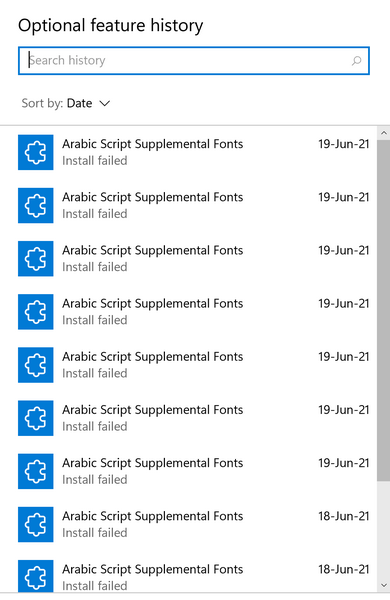The width and height of the screenshot is (390, 600).
Task: Click first Arabic Script Fonts puzzle icon
Action: [36, 152]
